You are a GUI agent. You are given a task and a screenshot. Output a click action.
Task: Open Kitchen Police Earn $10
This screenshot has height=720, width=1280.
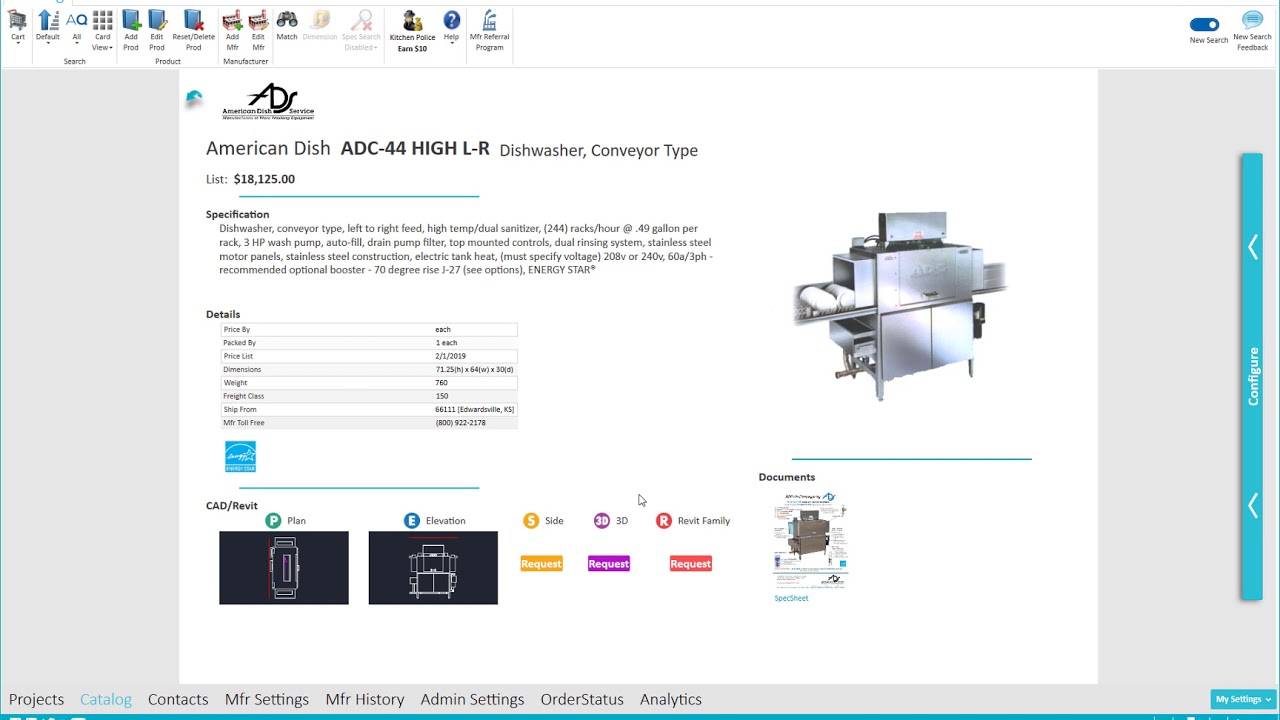click(x=412, y=31)
